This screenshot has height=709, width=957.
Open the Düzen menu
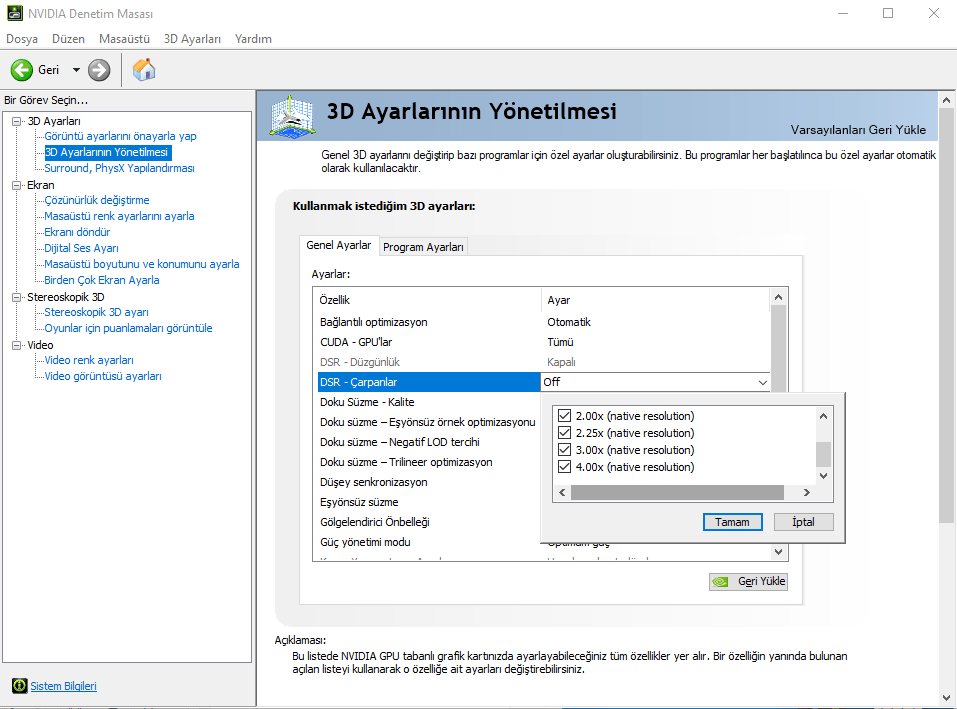tap(68, 39)
